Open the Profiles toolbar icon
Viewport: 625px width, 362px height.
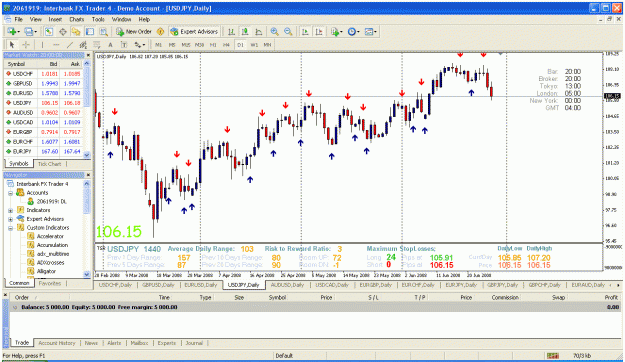pos(30,31)
